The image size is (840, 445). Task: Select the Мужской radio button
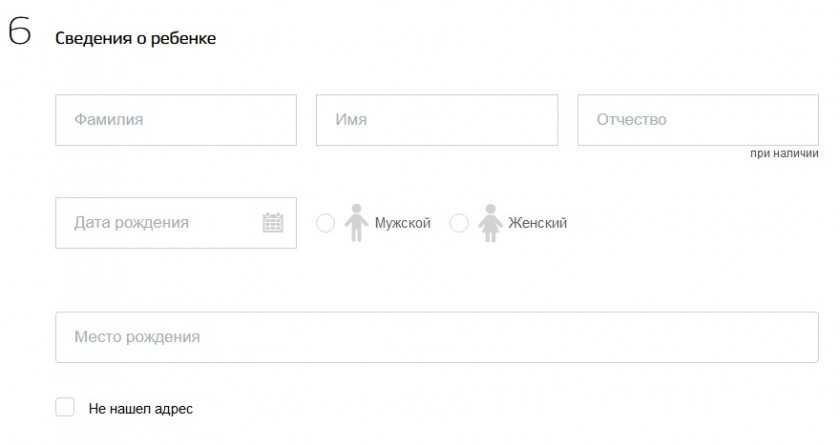(x=325, y=223)
